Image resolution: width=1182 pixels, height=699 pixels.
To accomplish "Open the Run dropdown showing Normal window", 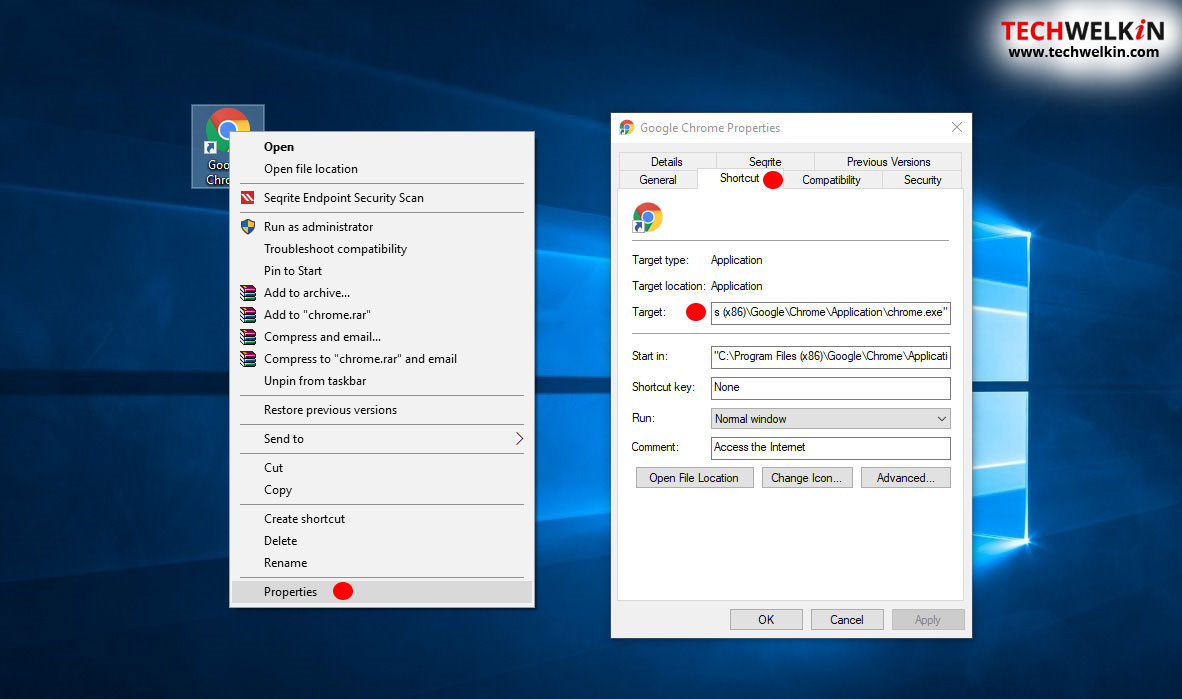I will pos(830,418).
